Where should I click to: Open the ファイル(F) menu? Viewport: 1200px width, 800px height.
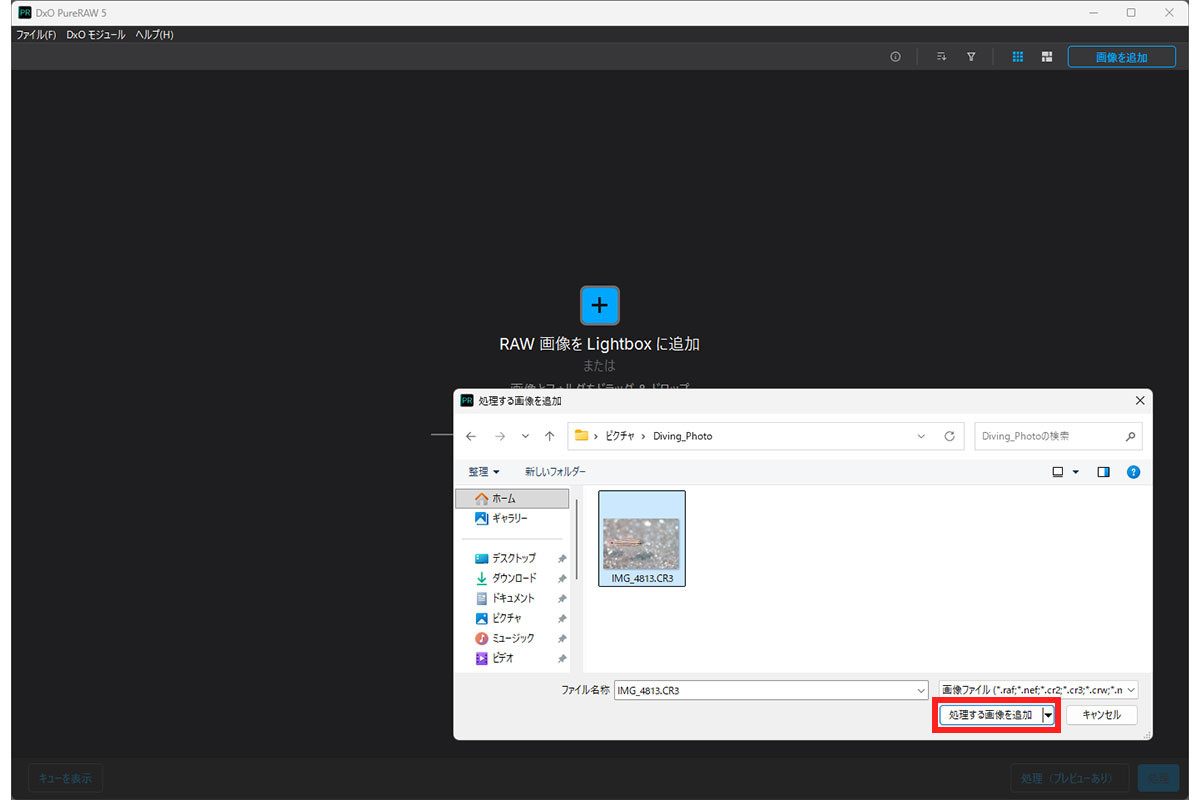coord(36,35)
